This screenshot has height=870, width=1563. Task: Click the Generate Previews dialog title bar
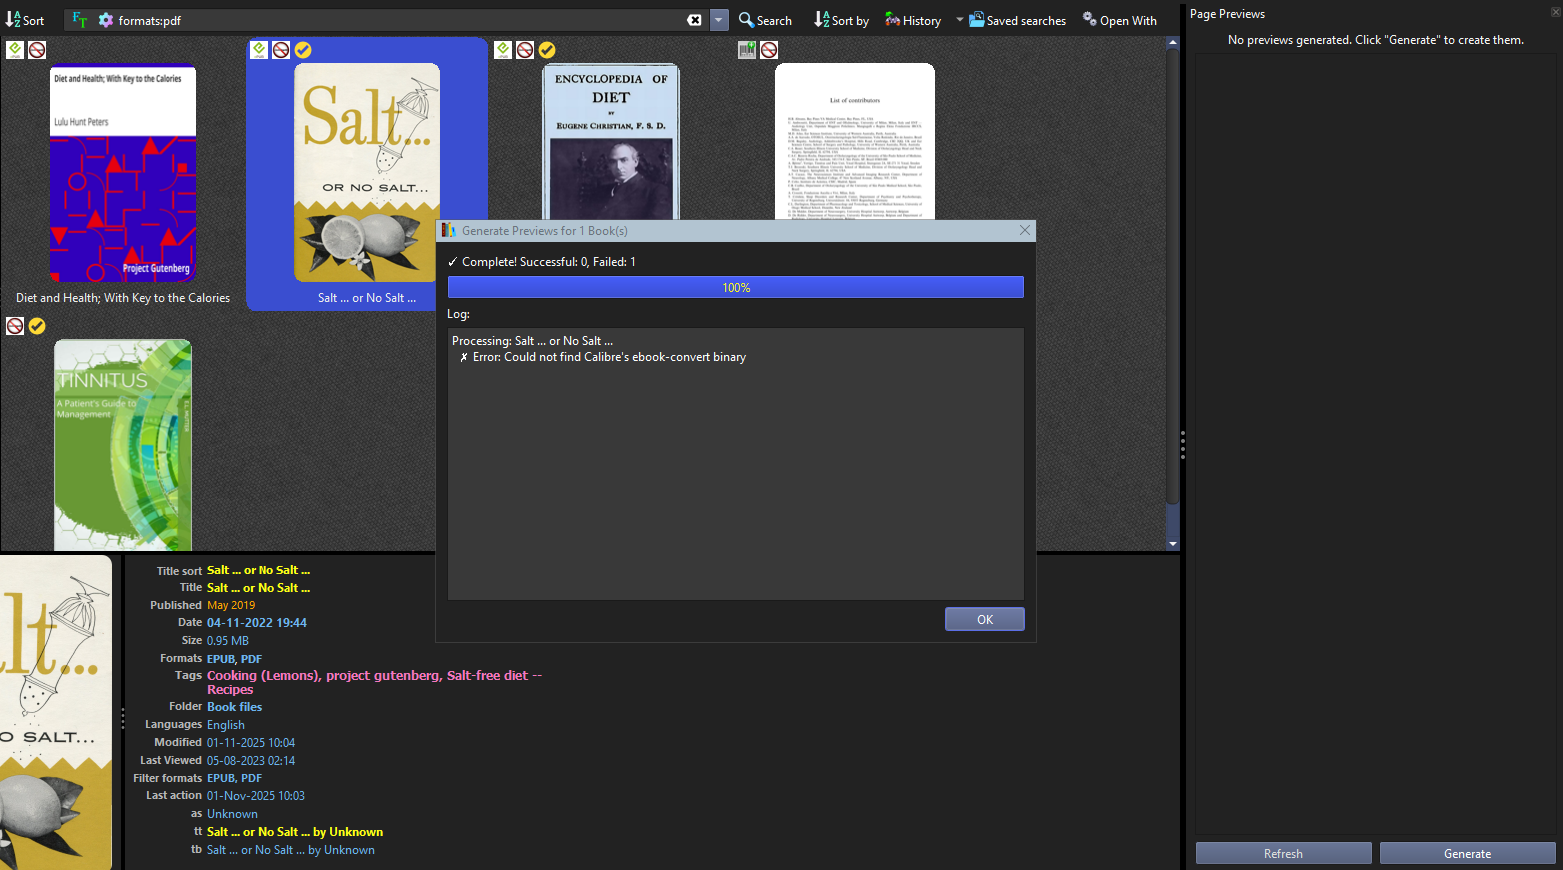(736, 231)
